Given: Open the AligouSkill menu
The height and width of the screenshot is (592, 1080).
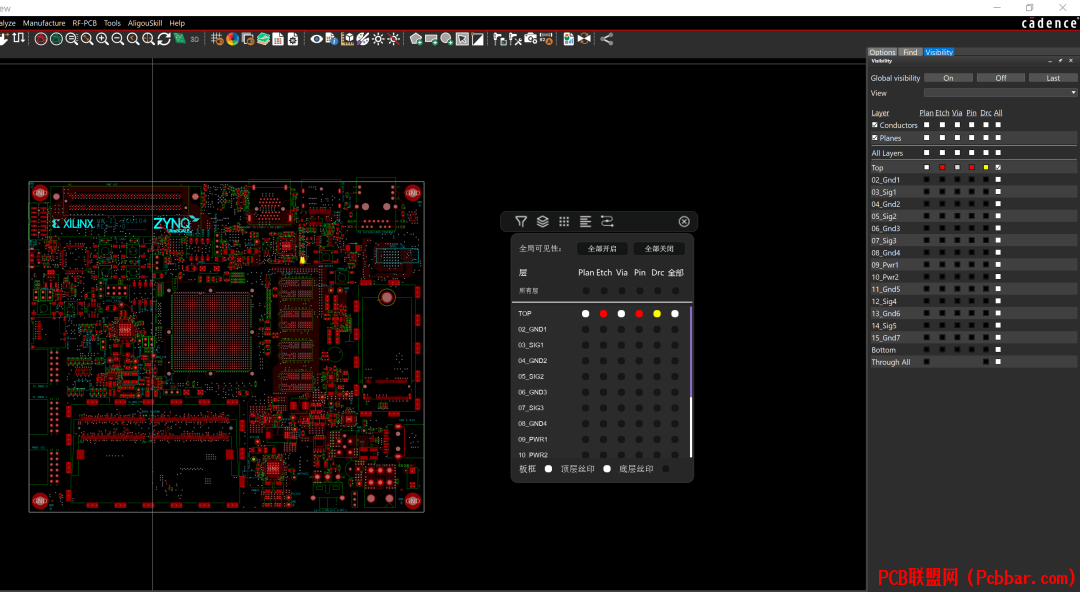Looking at the screenshot, I should point(145,23).
